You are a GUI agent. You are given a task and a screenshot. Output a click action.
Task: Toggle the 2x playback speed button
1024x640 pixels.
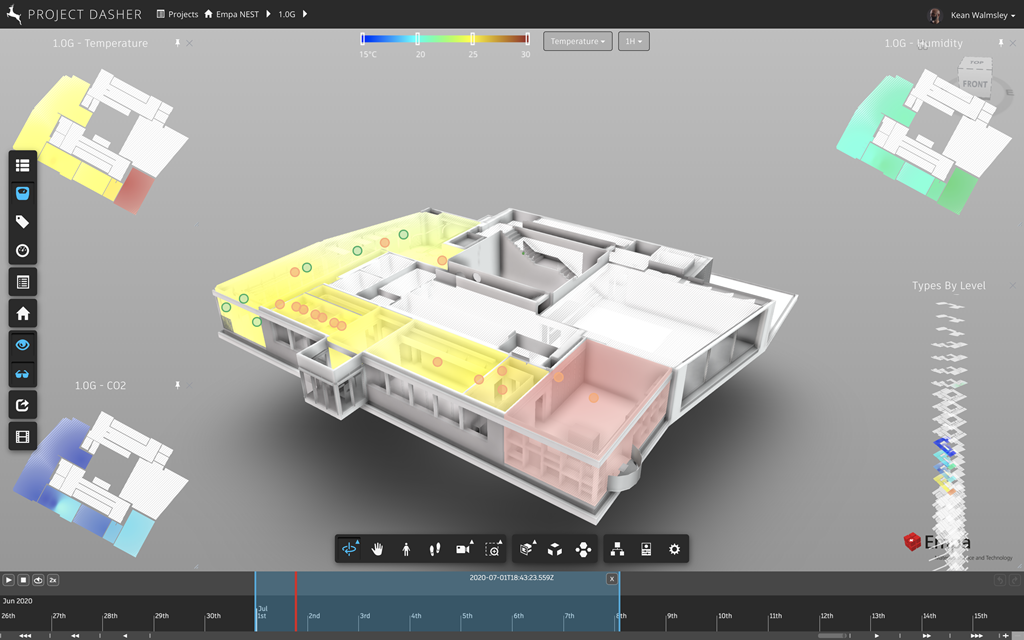pos(53,579)
